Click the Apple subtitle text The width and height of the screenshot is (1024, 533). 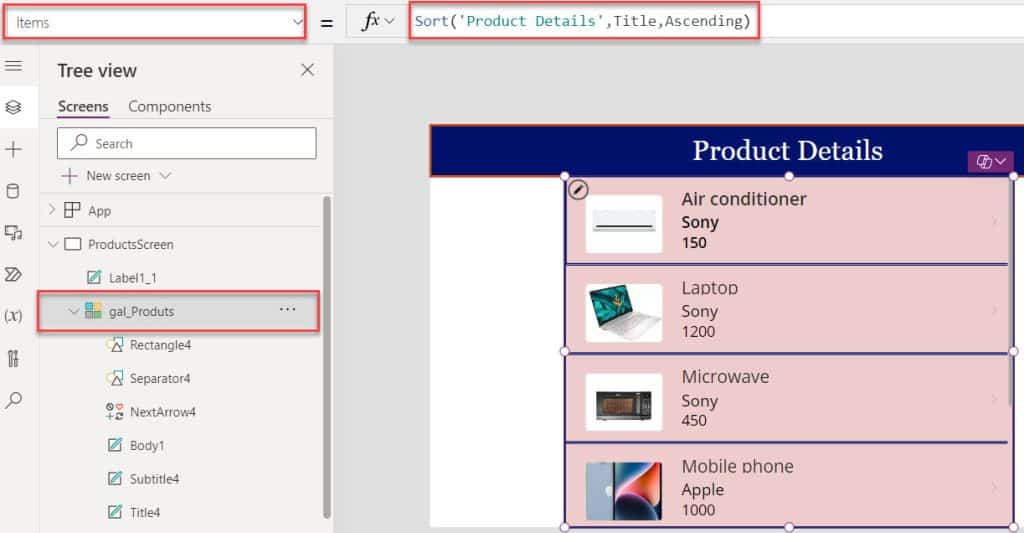(703, 490)
